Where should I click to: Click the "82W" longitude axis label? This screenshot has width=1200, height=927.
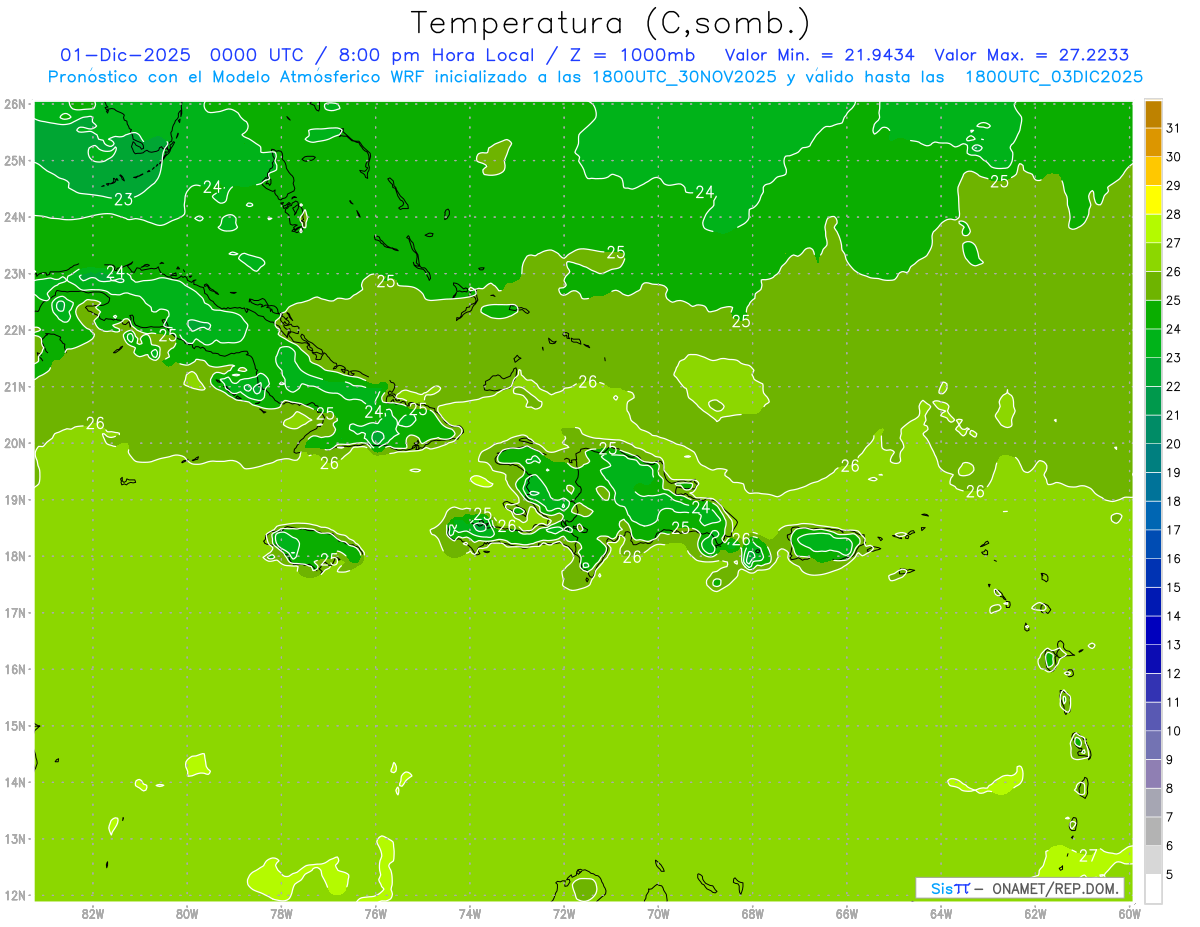pos(93,913)
